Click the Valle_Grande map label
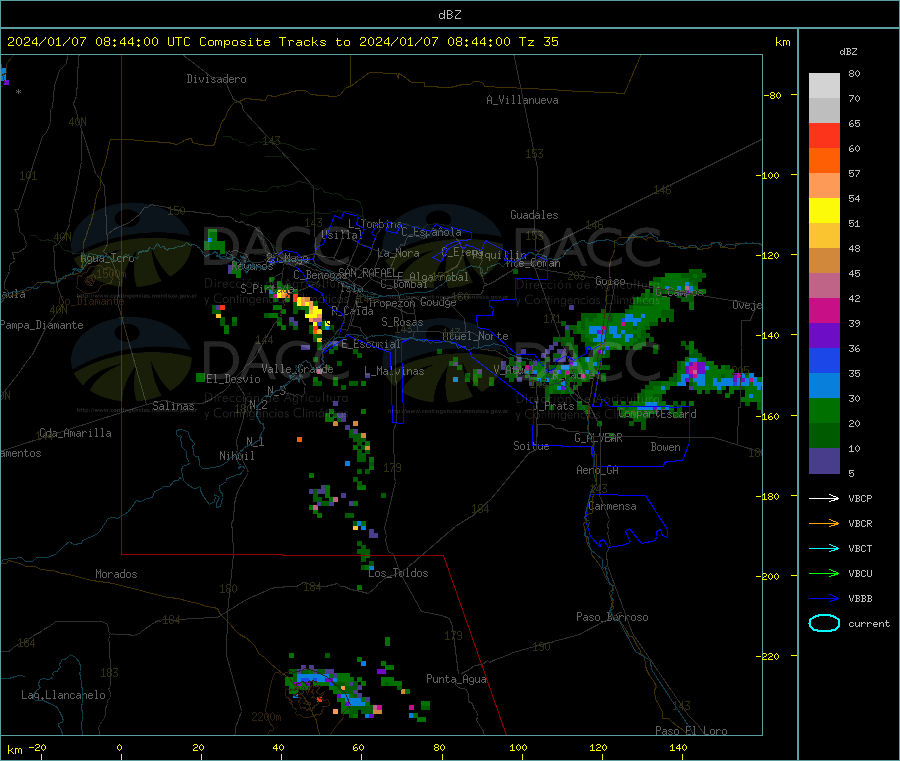The width and height of the screenshot is (900, 761). coord(297,369)
